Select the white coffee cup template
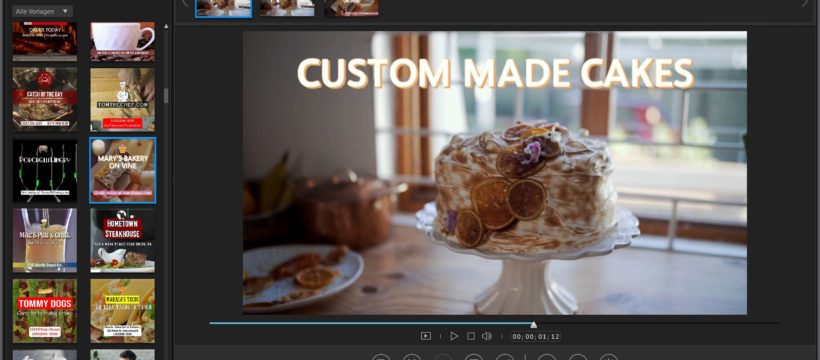The height and width of the screenshot is (360, 820). [x=122, y=41]
